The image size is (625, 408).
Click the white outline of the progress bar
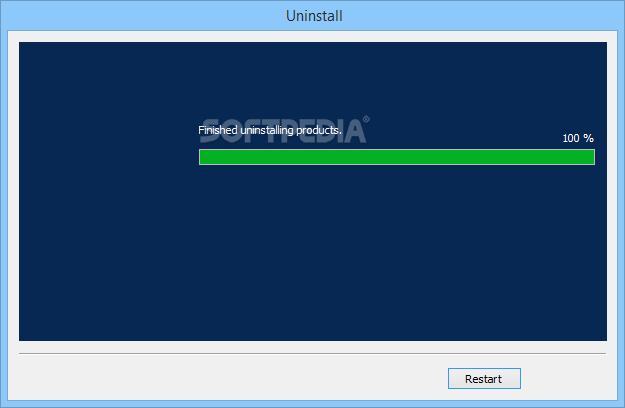coord(397,149)
